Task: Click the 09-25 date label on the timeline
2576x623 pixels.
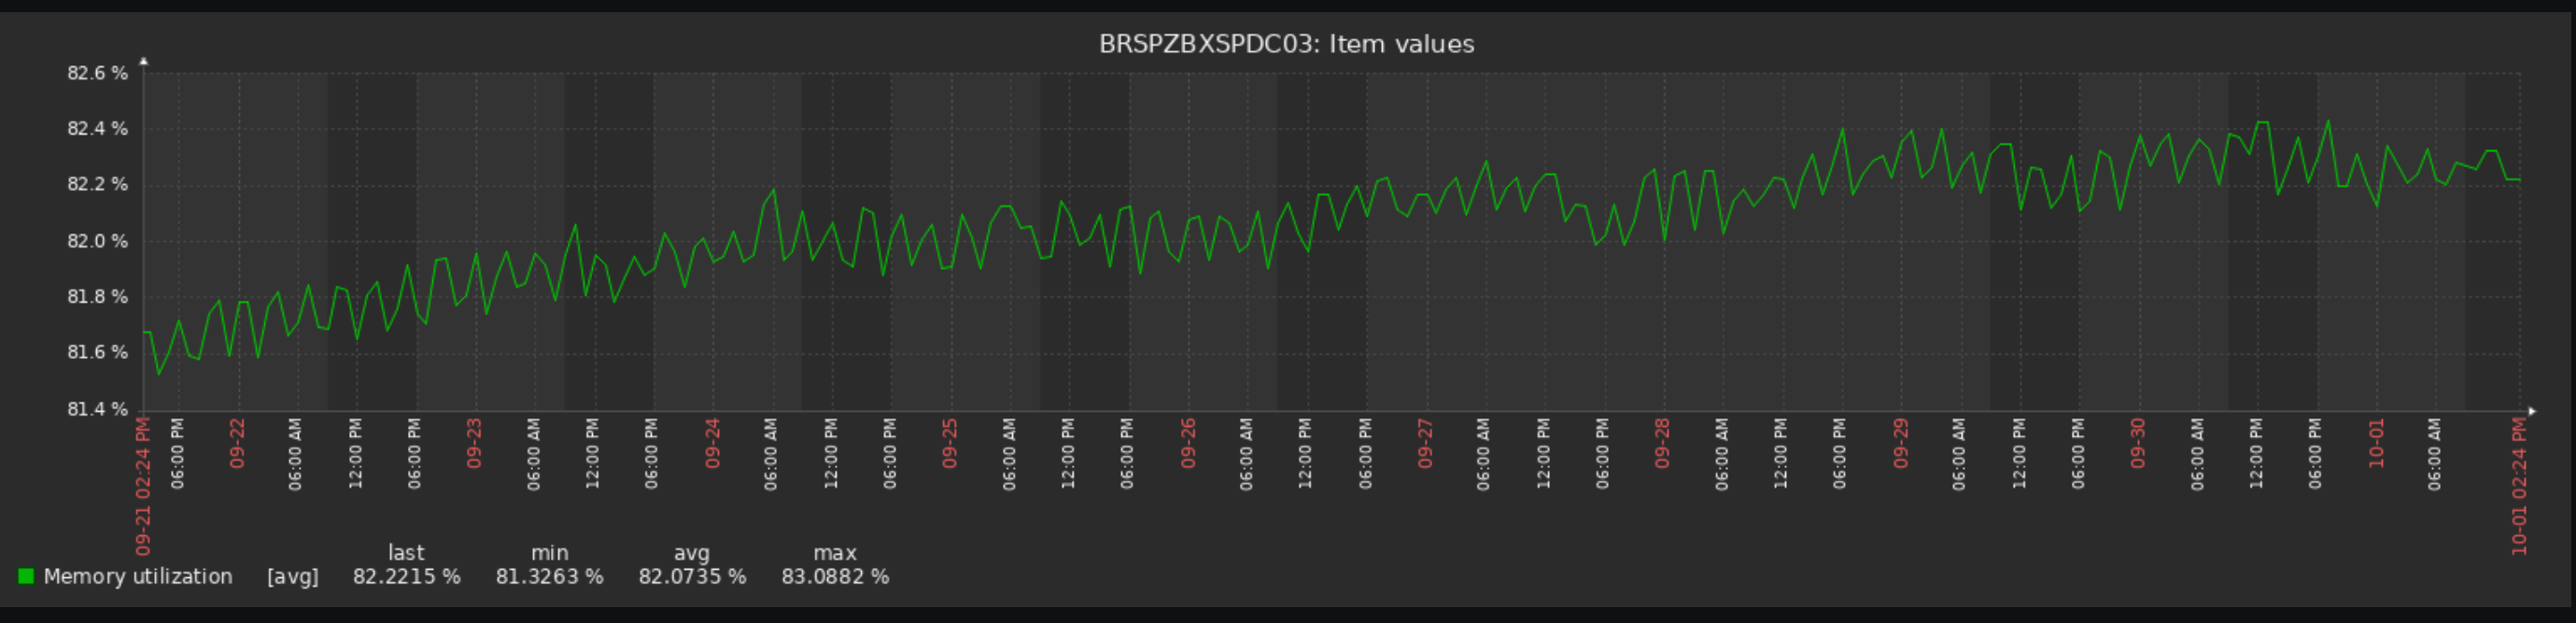Action: (950, 443)
